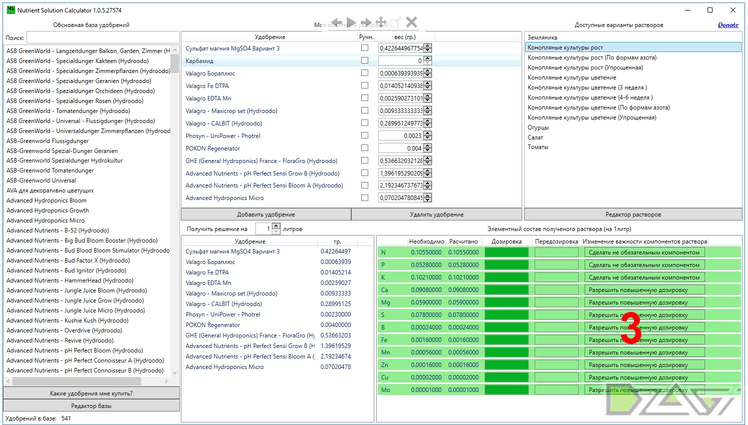This screenshot has width=748, height=425.
Task: Toggle manual checkbox for Valagro EDTA Mn
Action: click(364, 98)
